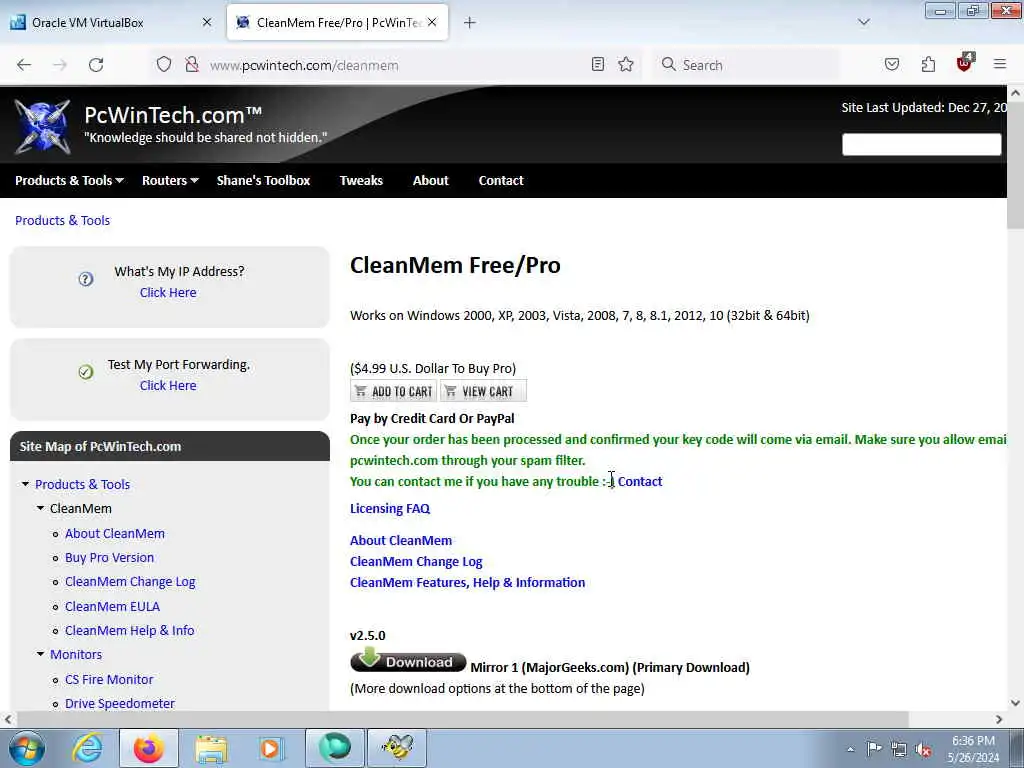
Task: Click the View Cart button
Action: point(483,391)
